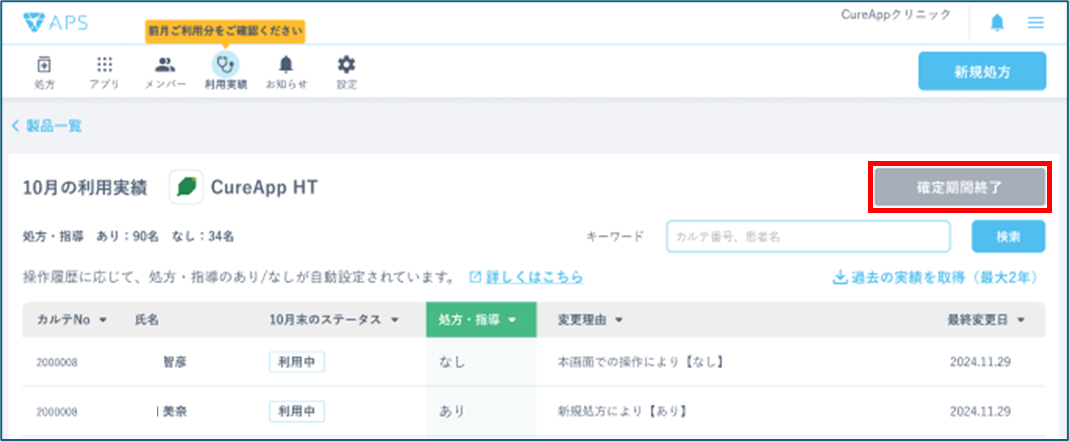Screen dimensions: 1069x441
Task: Click the 利用中 badge in 美奈 row
Action: pos(297,412)
